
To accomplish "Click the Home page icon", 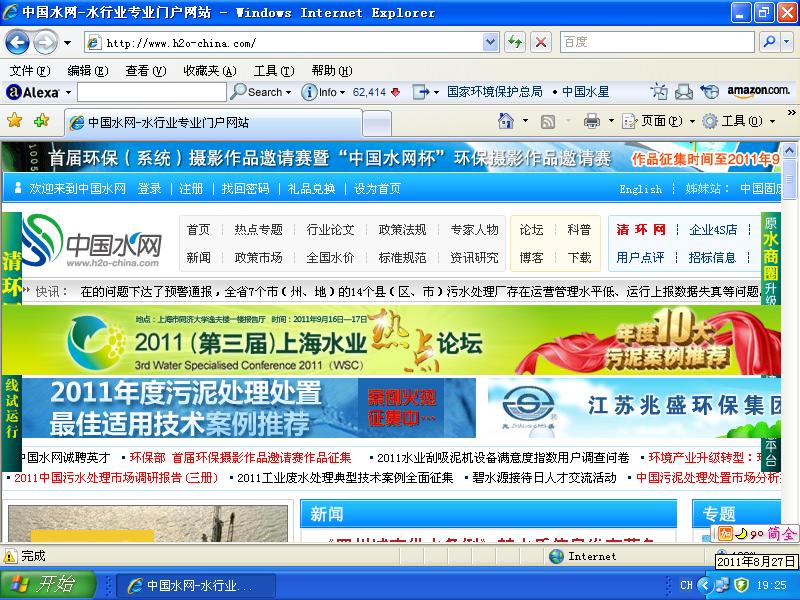I will [506, 121].
